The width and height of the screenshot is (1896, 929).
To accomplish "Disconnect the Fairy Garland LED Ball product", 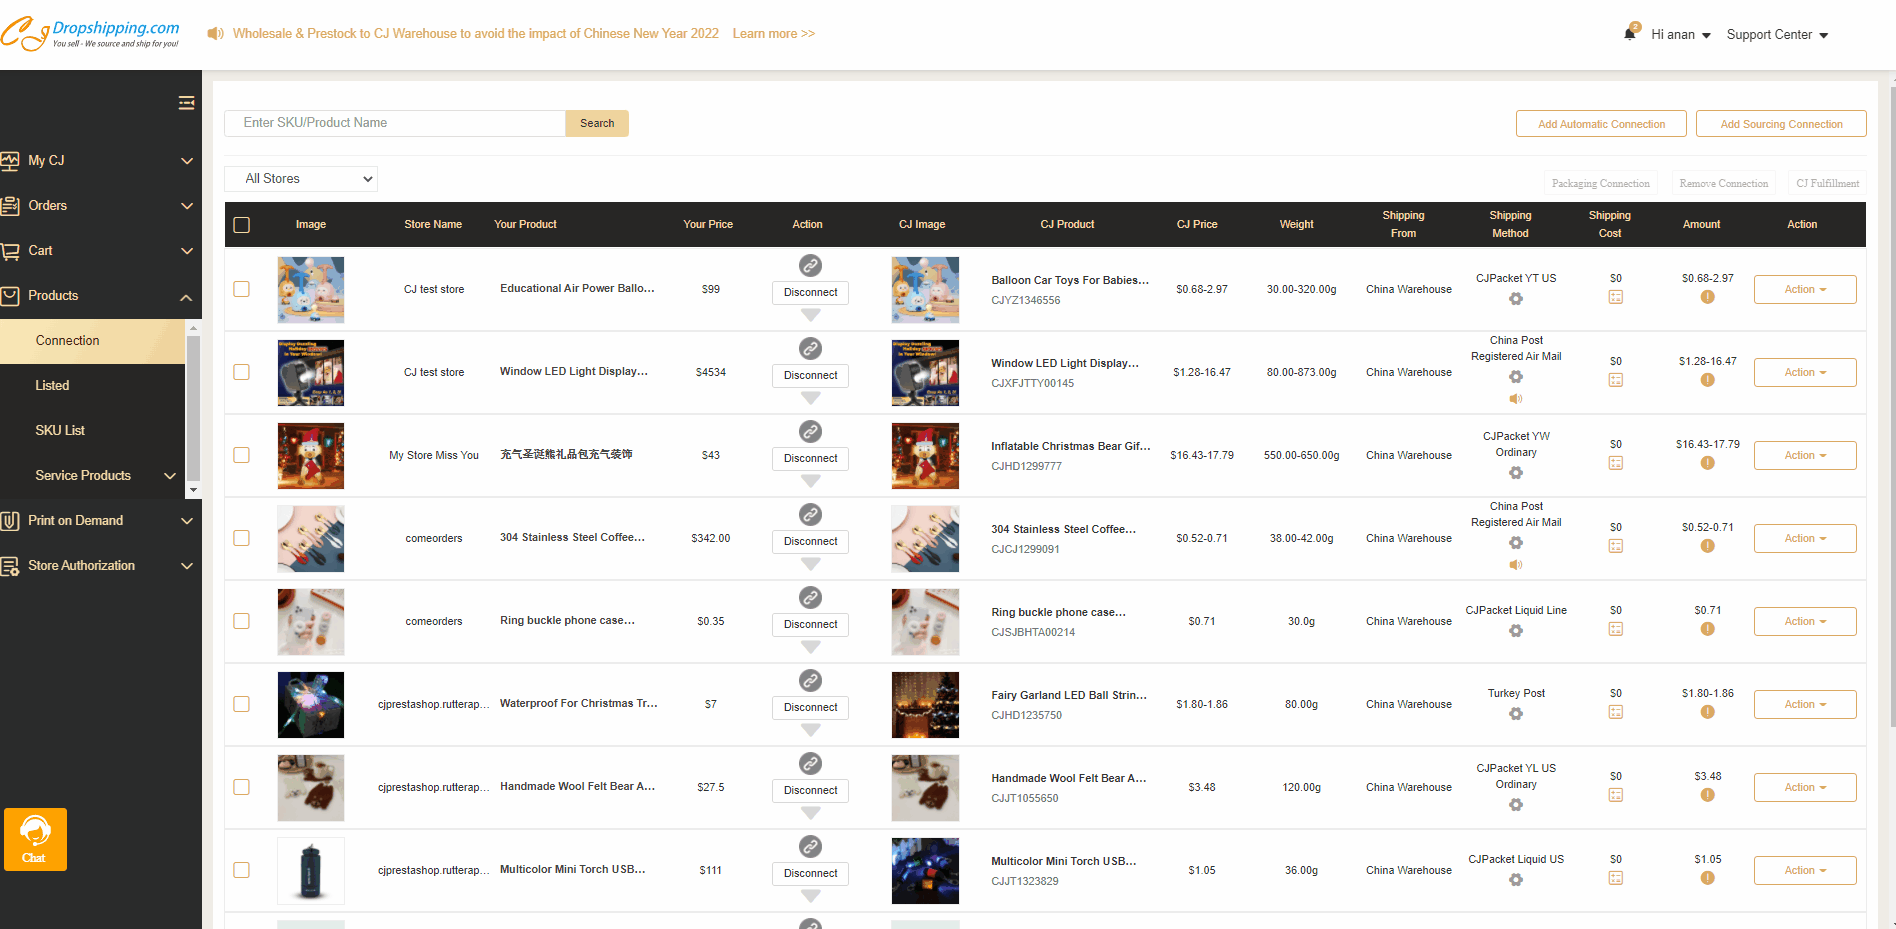I will pos(810,707).
